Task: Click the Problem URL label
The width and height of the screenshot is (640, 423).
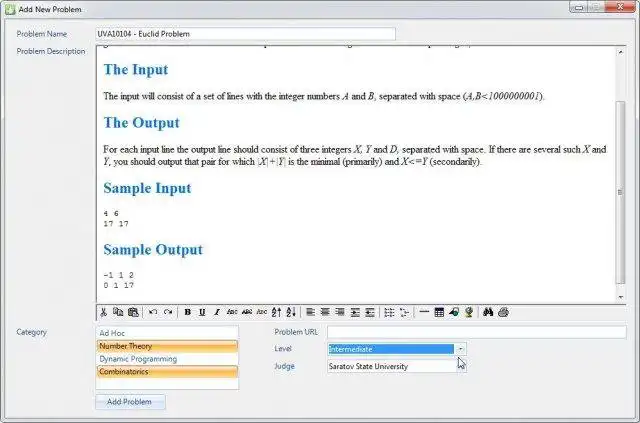Action: tap(296, 332)
